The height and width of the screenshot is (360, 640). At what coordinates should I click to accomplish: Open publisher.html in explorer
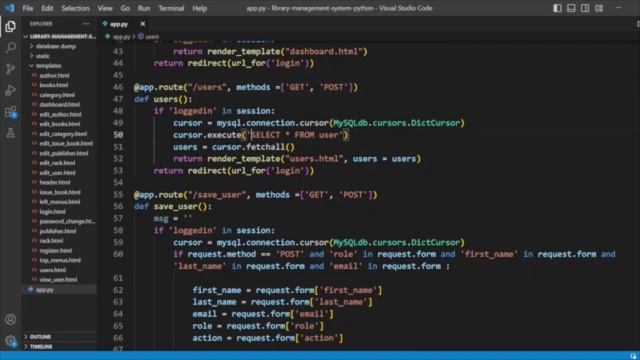coord(58,231)
